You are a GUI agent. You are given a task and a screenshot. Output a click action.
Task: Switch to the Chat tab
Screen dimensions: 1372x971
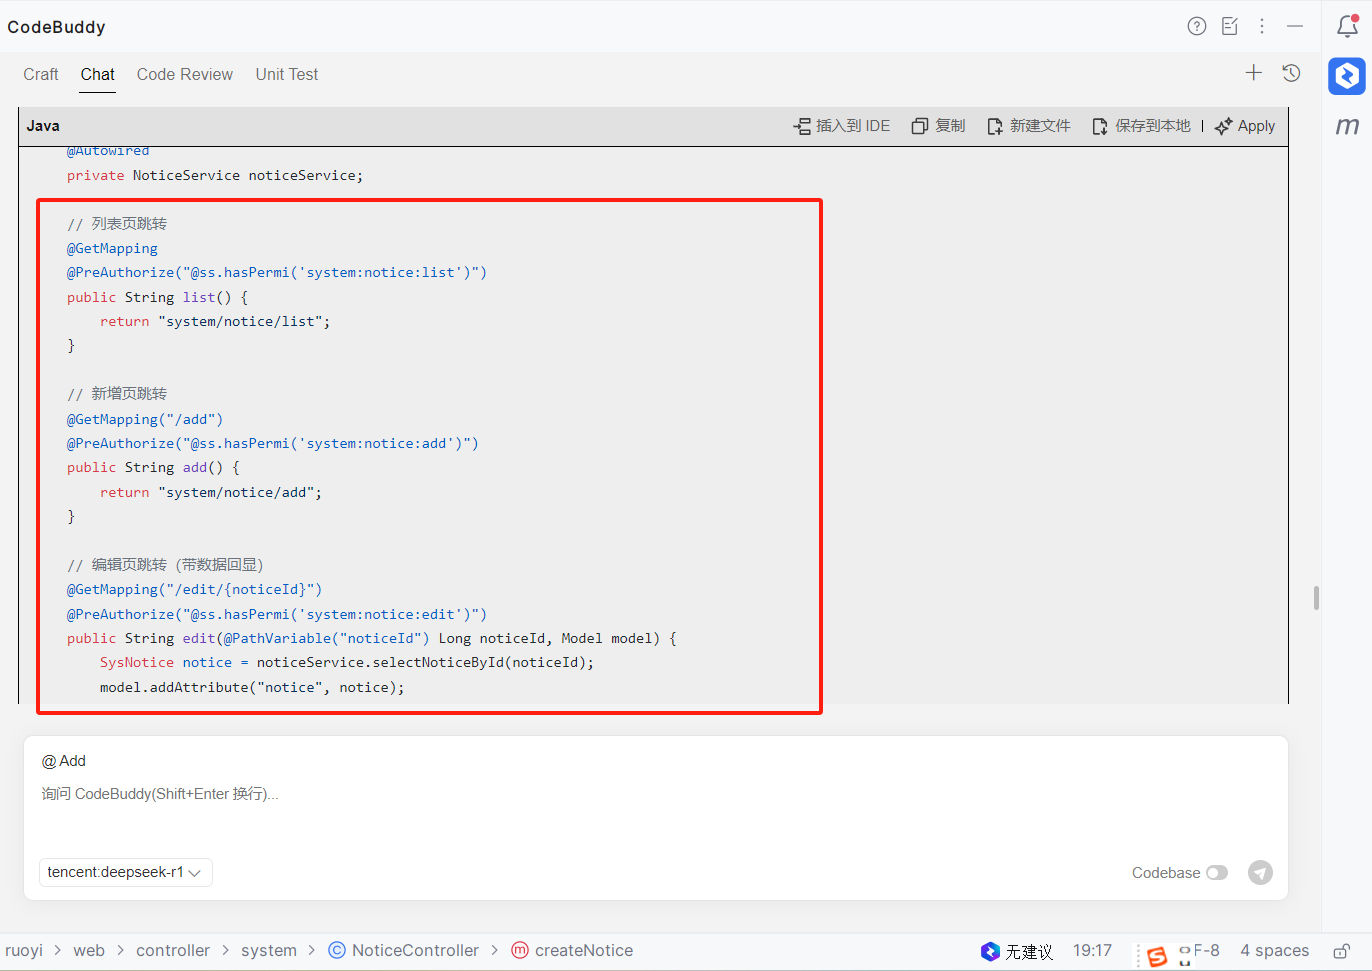(98, 75)
